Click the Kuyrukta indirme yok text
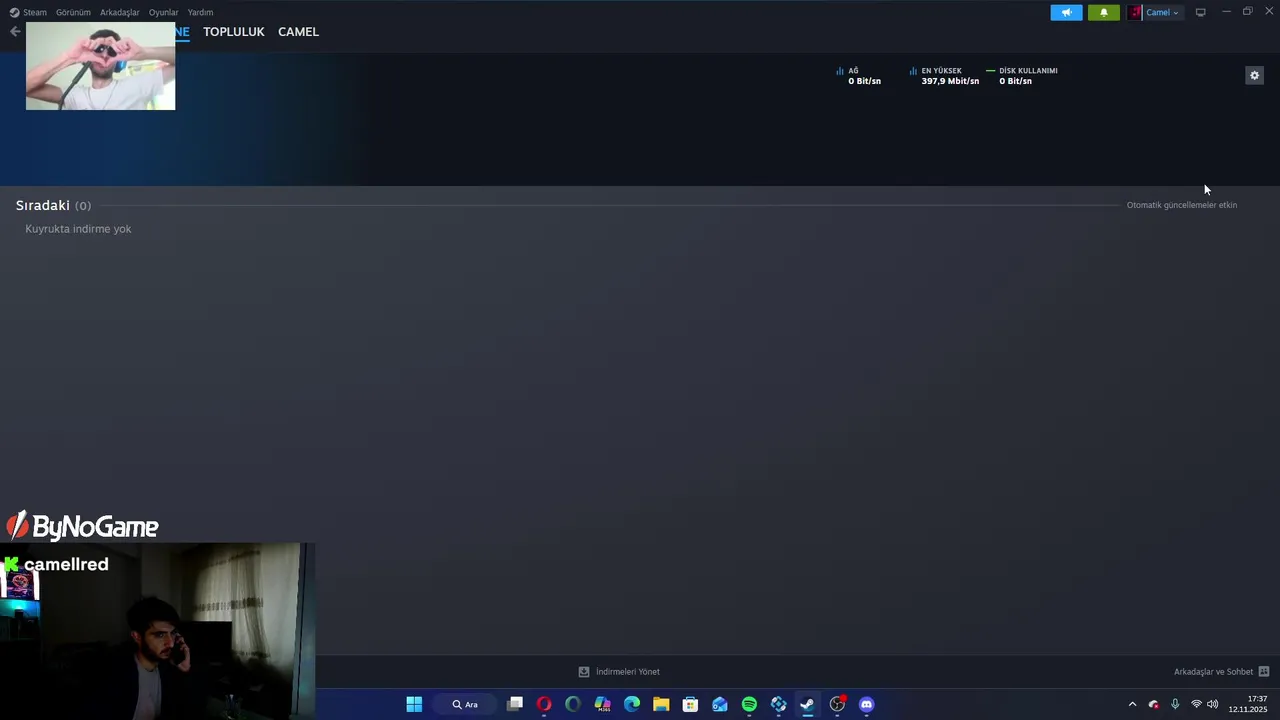The height and width of the screenshot is (720, 1280). coord(78,229)
